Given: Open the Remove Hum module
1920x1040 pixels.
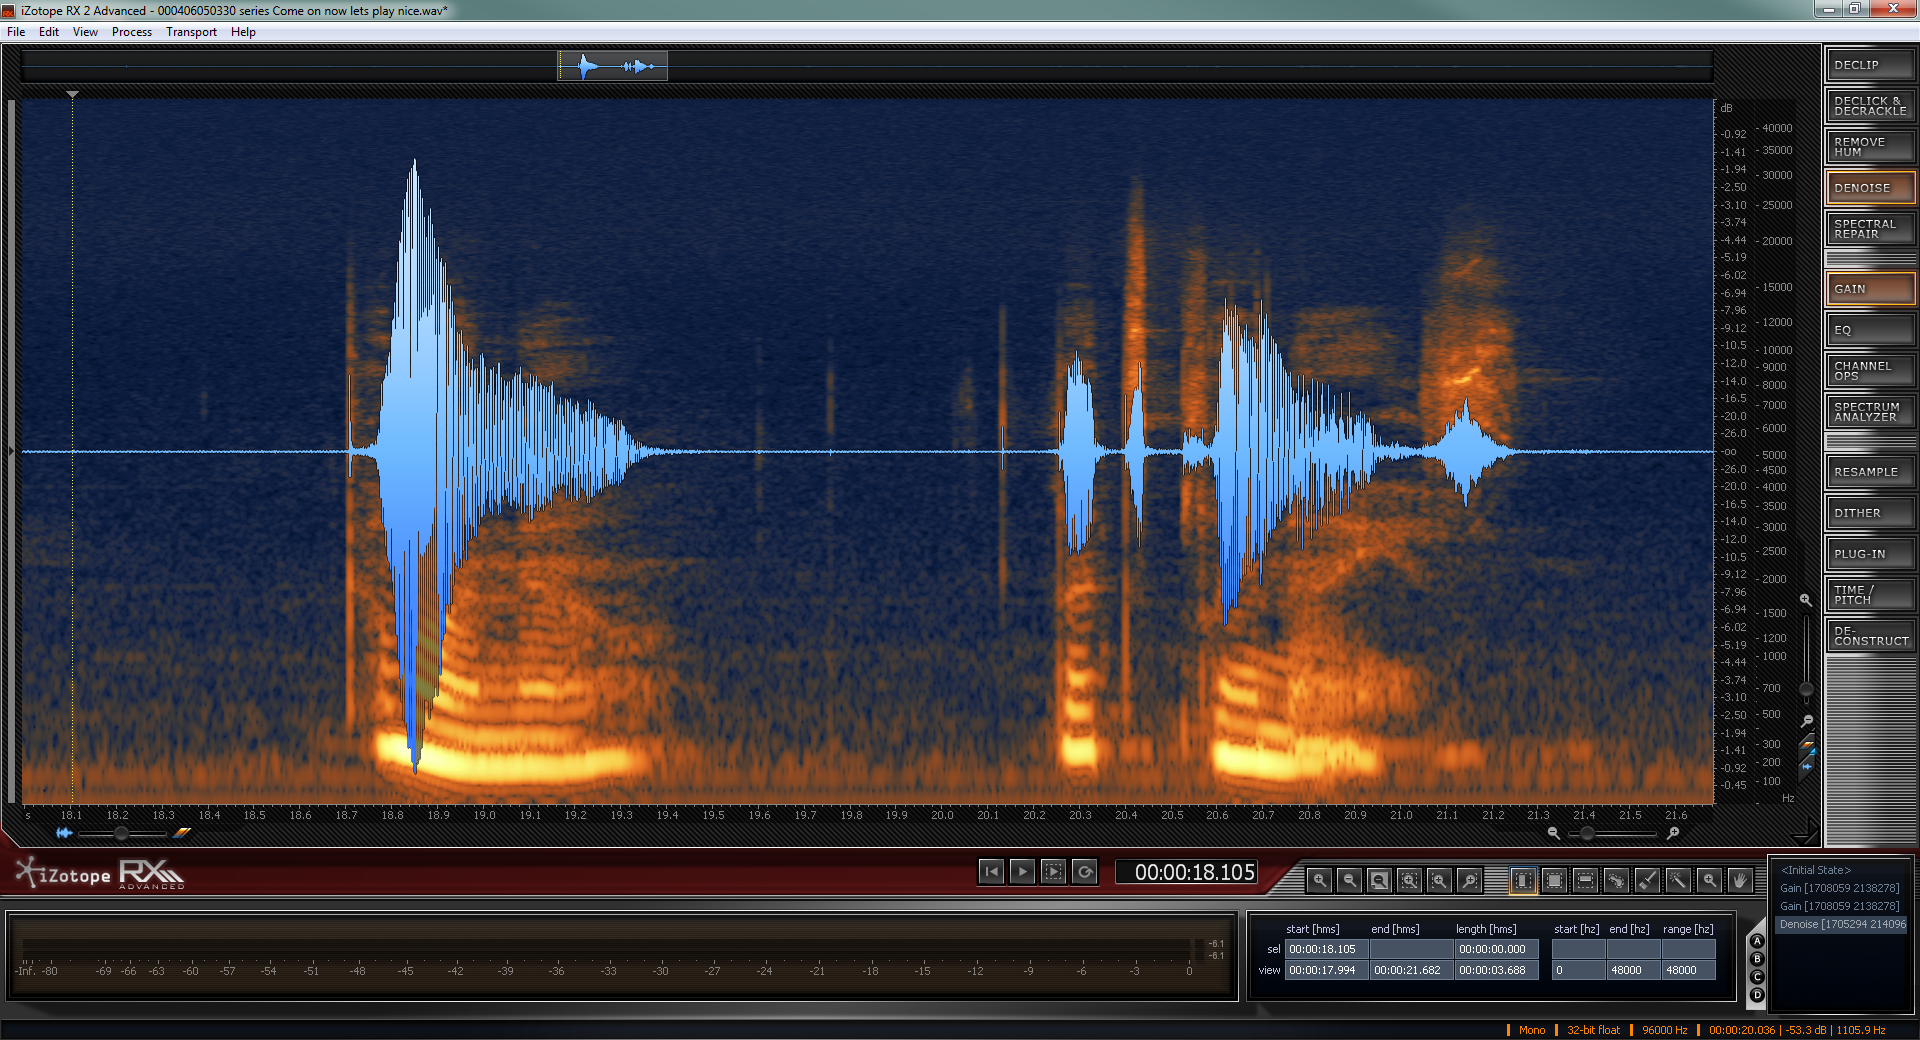Looking at the screenshot, I should 1870,147.
